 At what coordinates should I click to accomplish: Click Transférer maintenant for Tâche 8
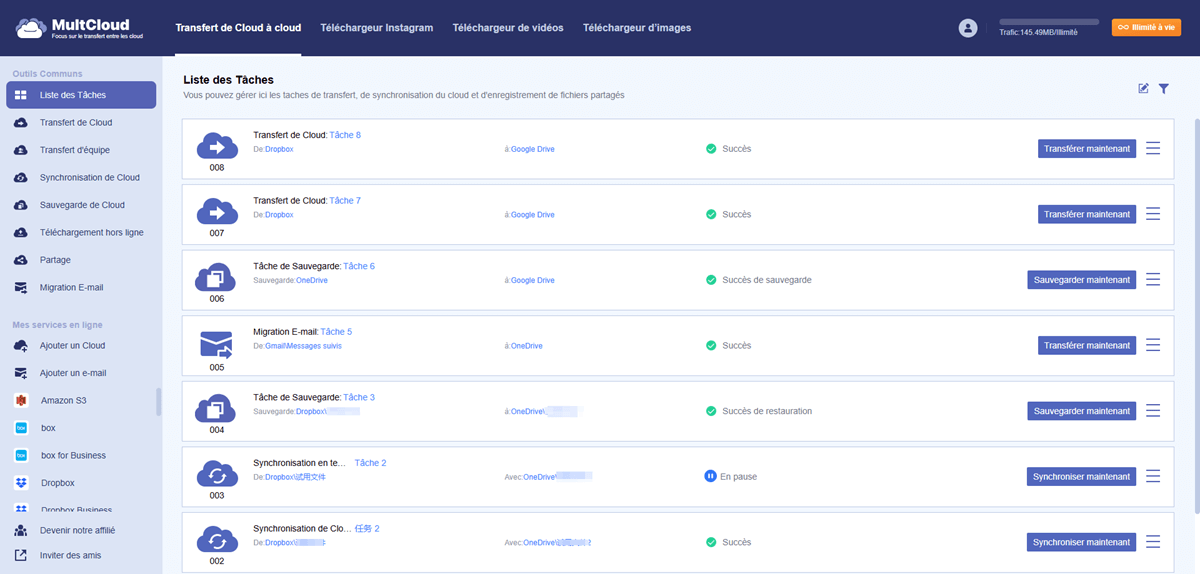pyautogui.click(x=1087, y=149)
